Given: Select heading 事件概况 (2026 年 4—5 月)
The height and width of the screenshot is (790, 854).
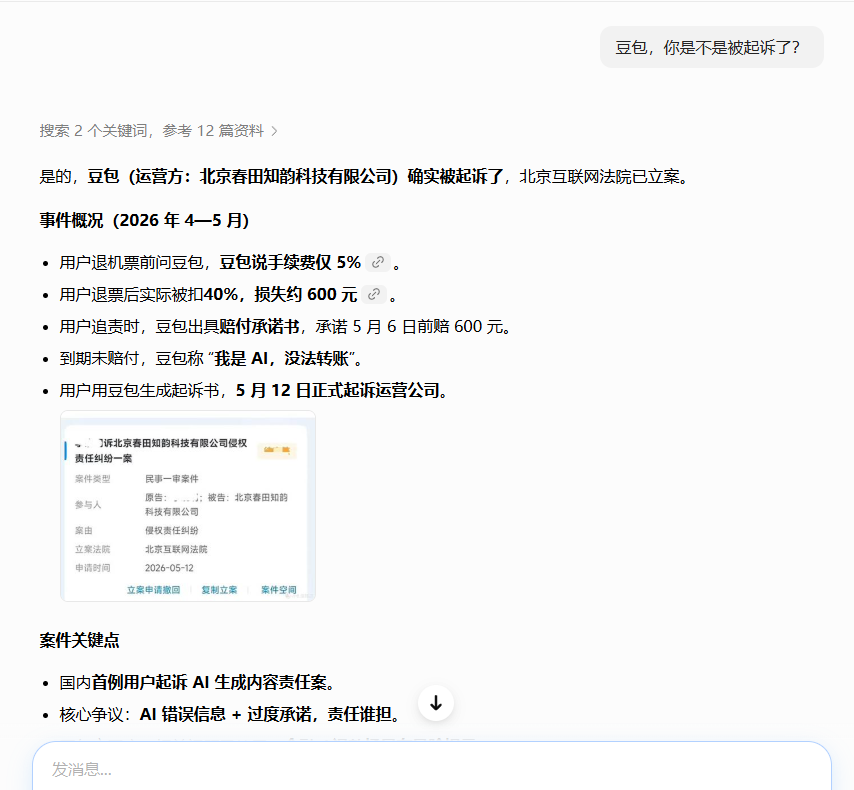Looking at the screenshot, I should [144, 220].
